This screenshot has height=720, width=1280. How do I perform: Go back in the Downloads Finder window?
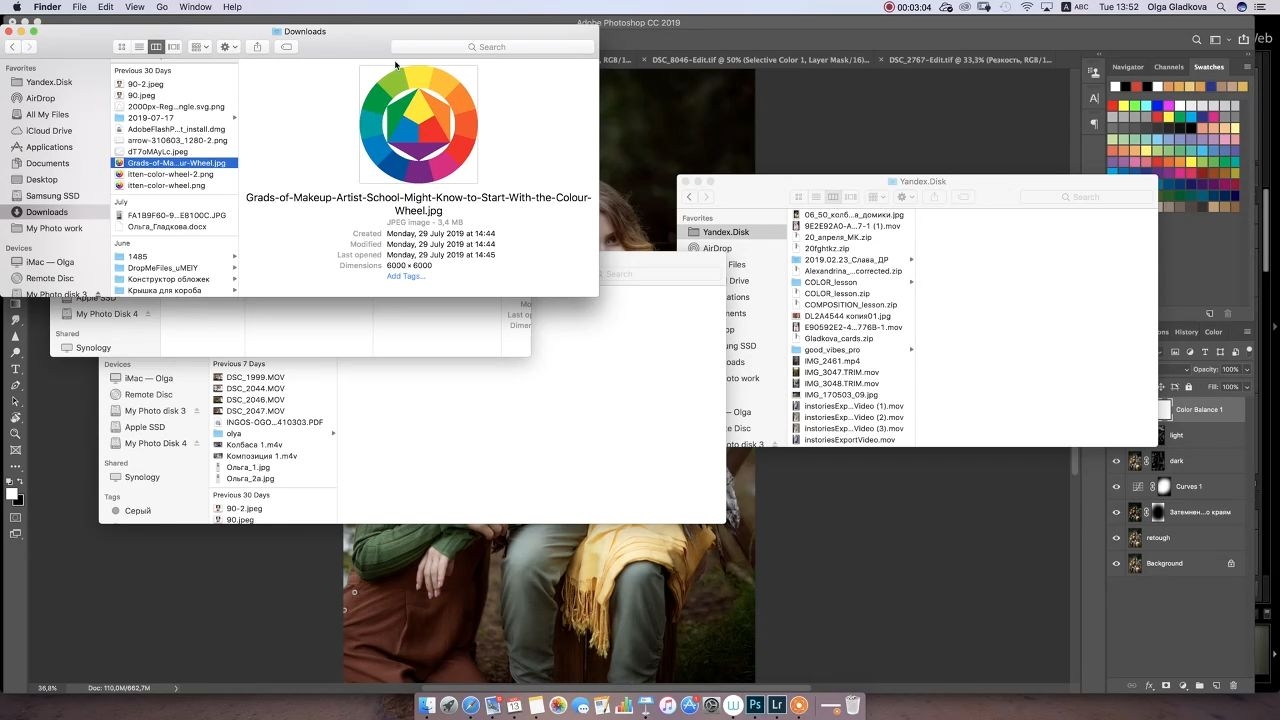click(12, 47)
